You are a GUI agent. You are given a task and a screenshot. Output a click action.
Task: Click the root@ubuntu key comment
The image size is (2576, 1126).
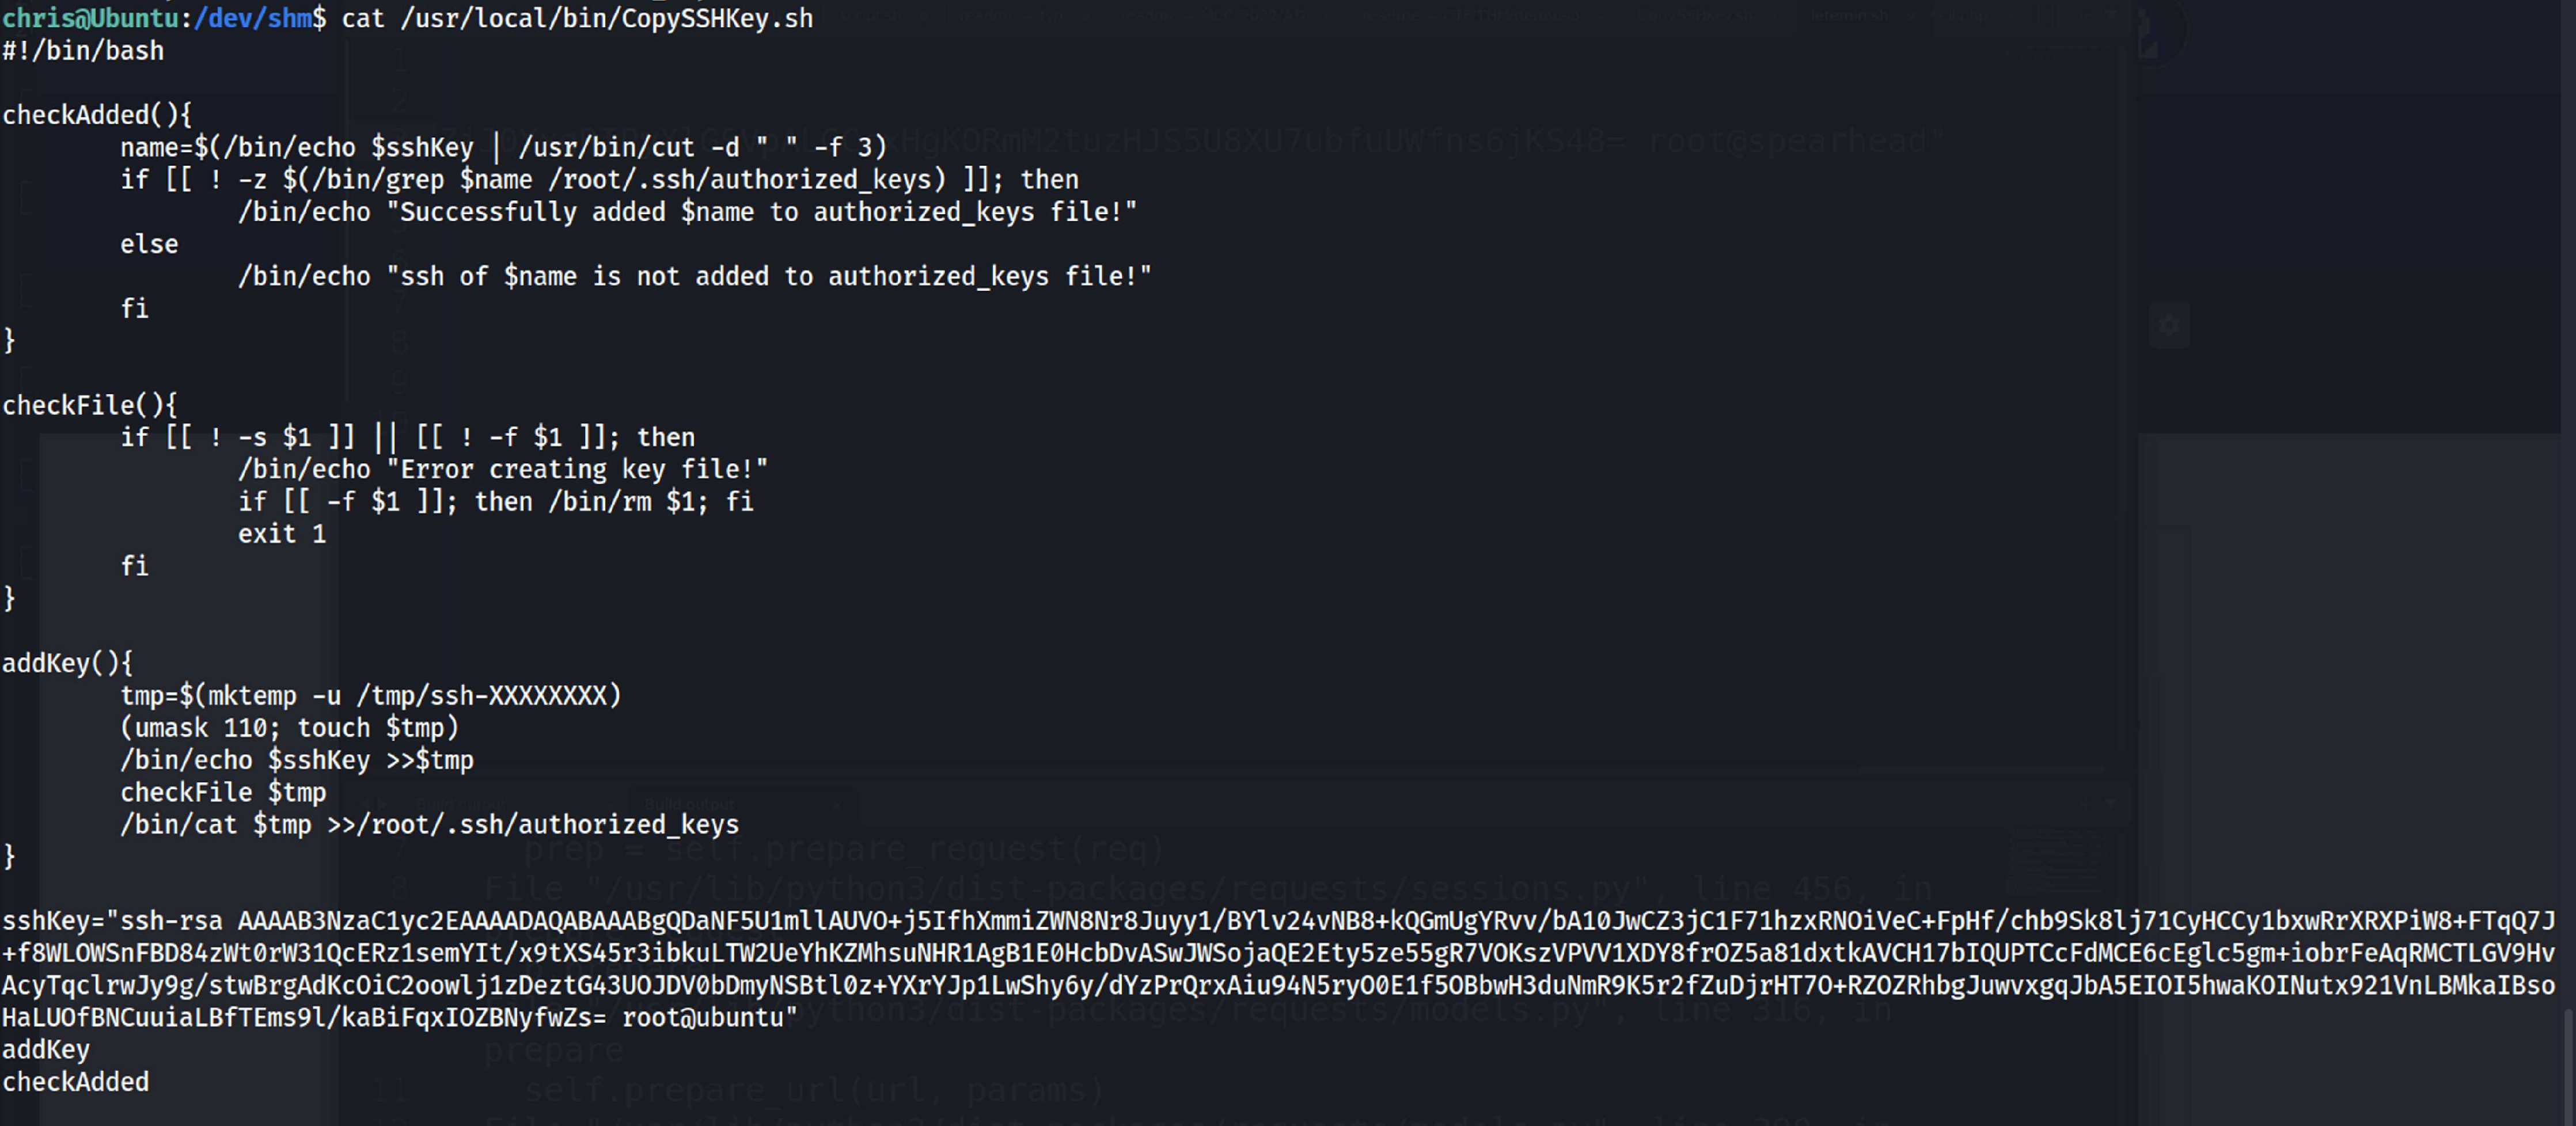tap(704, 1018)
